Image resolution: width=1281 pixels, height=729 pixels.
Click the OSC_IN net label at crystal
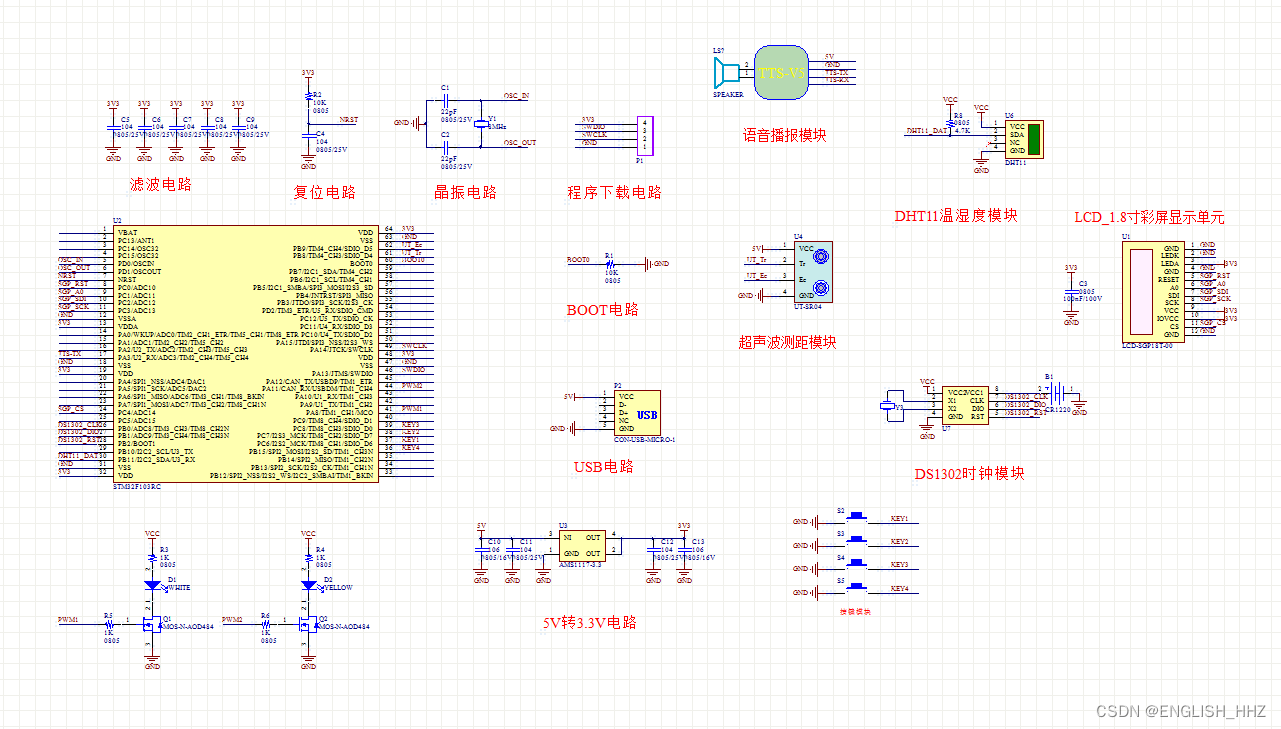pos(517,96)
